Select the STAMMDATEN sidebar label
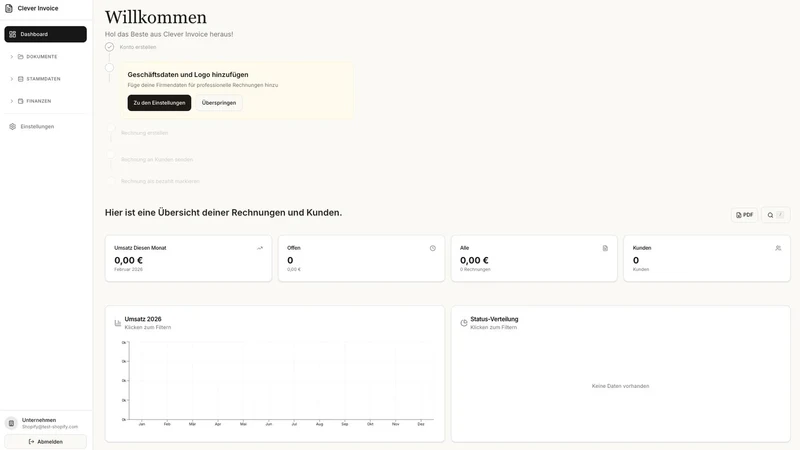The width and height of the screenshot is (800, 450). 43,79
